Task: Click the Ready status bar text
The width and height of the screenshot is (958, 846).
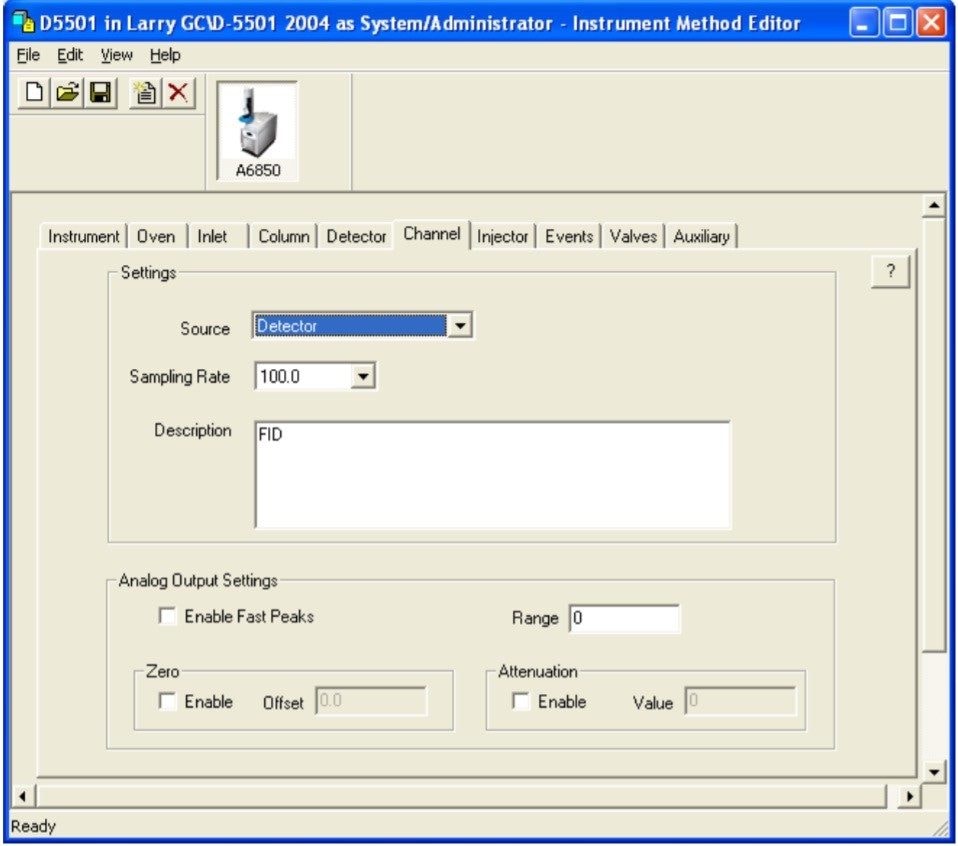Action: pyautogui.click(x=33, y=826)
